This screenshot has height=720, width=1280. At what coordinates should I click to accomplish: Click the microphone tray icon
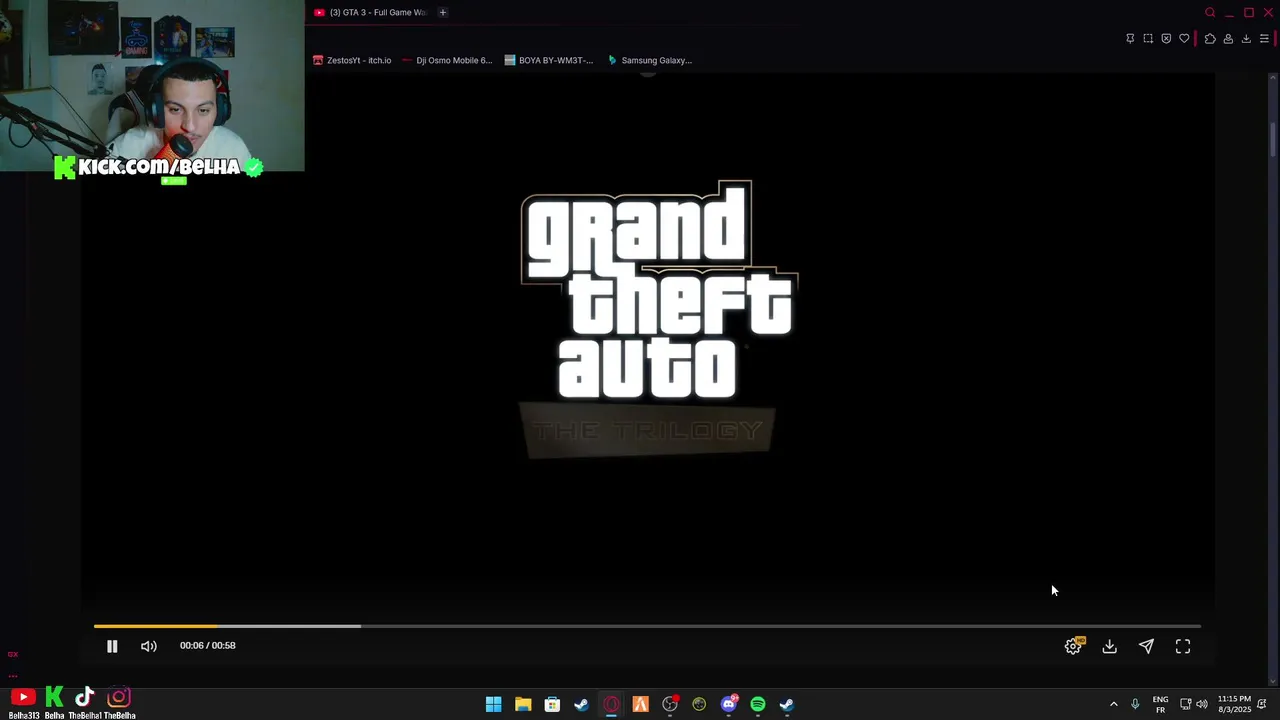point(1135,705)
